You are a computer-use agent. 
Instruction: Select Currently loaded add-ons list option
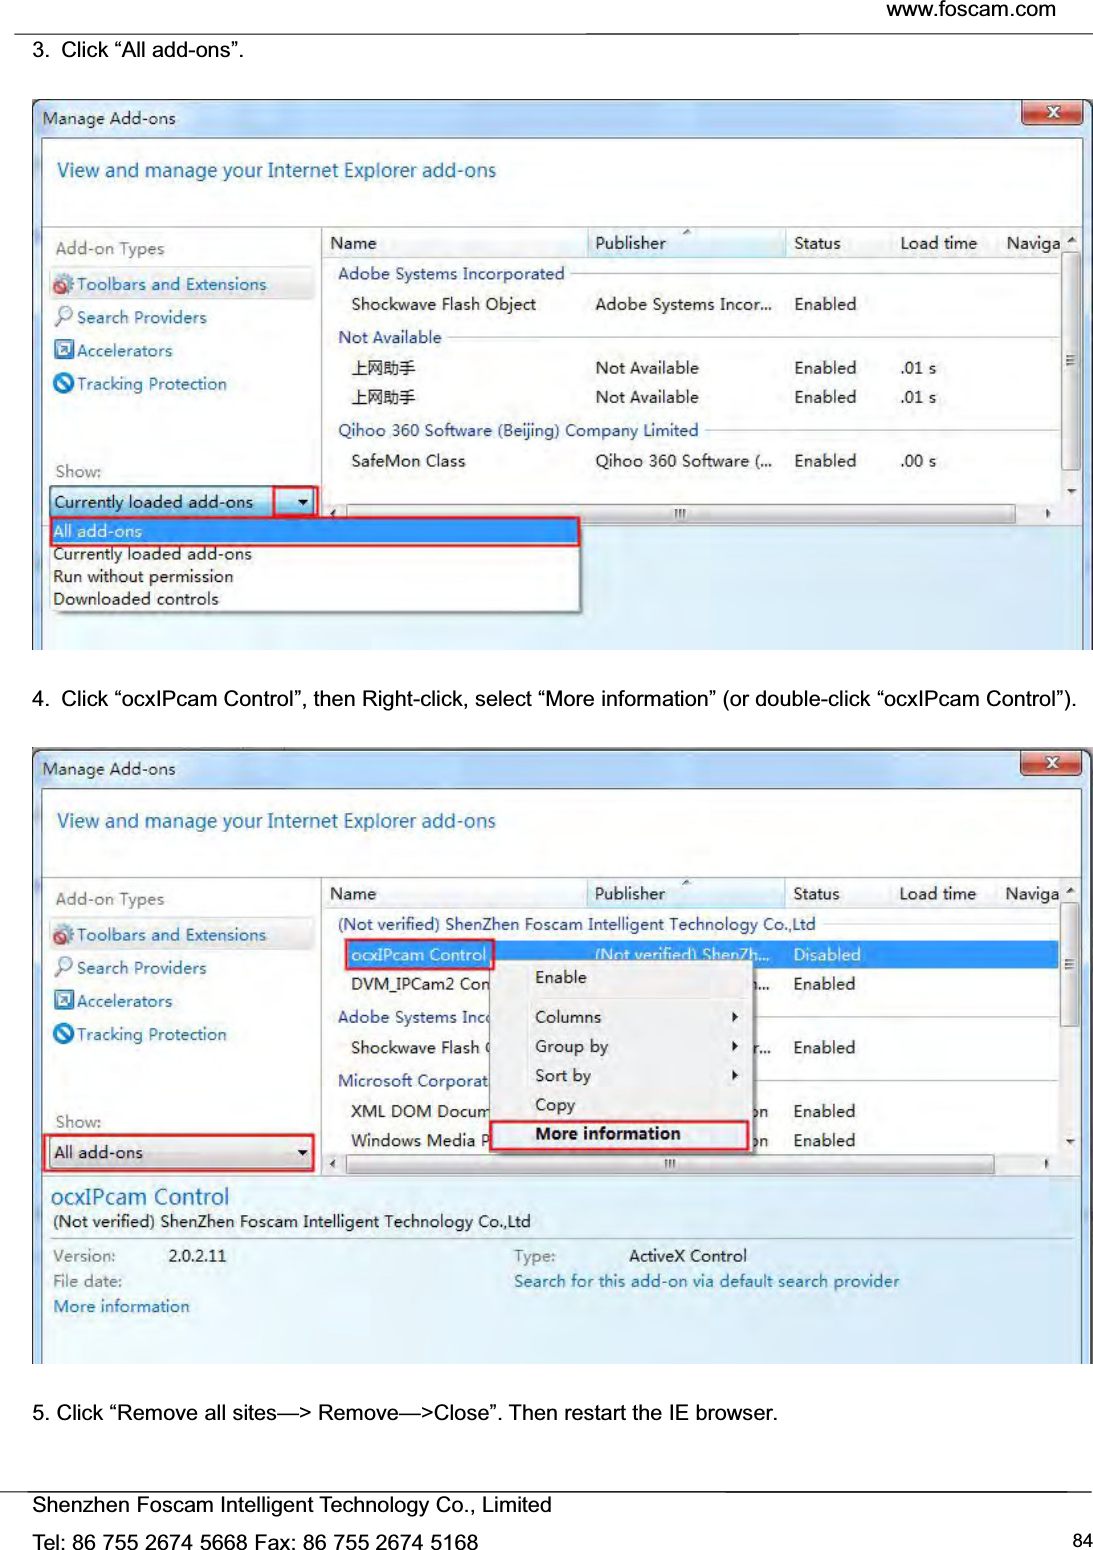pos(315,554)
